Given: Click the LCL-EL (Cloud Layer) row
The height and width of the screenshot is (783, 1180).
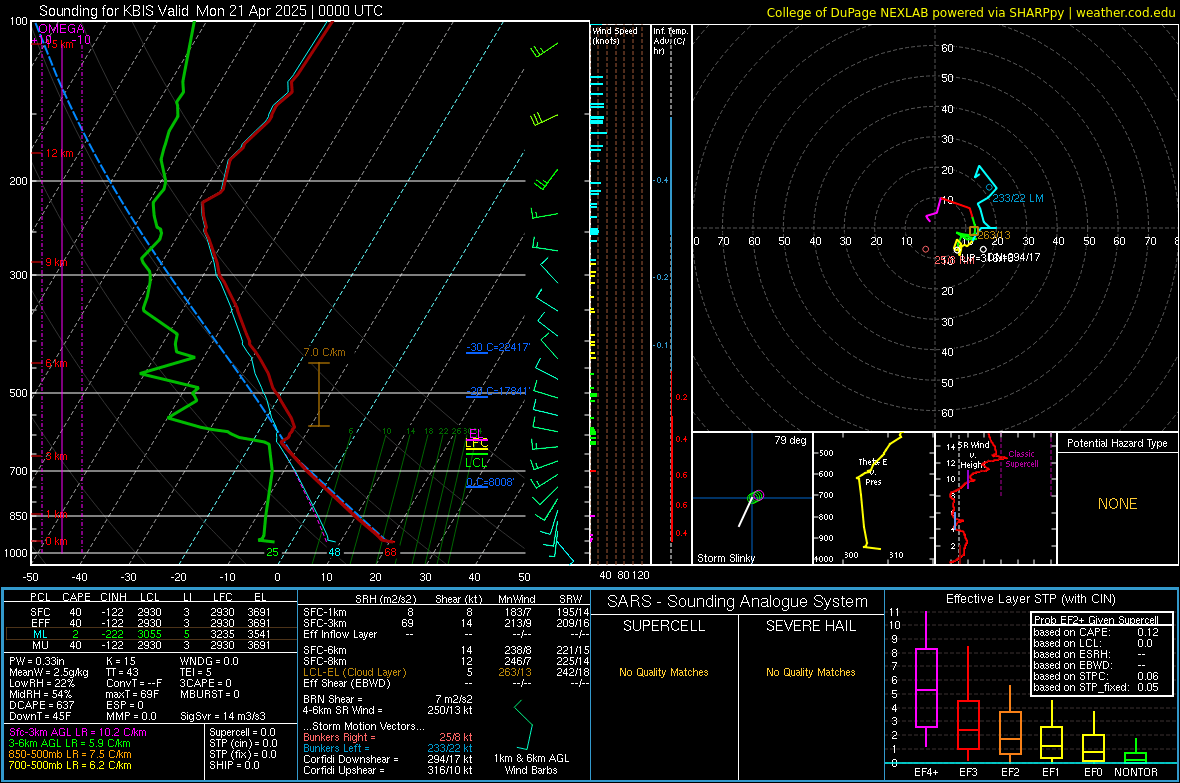Looking at the screenshot, I should pyautogui.click(x=446, y=672).
